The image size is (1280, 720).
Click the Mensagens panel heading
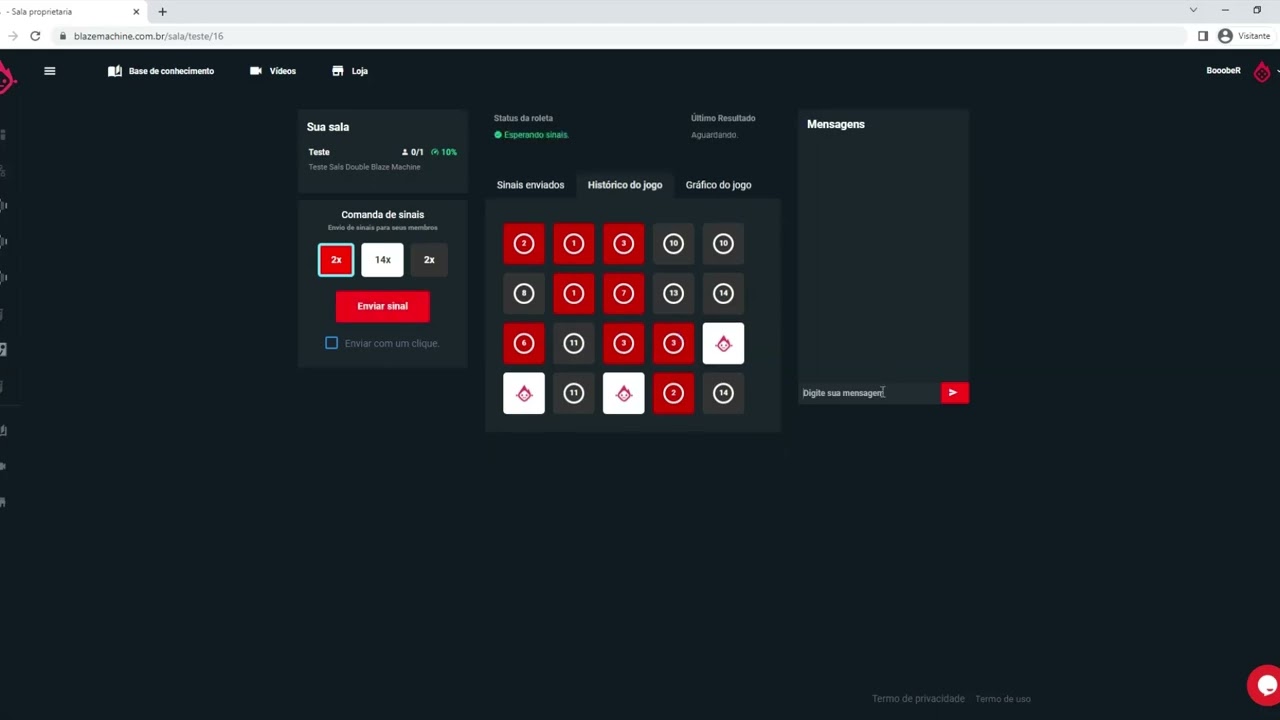[x=836, y=125]
